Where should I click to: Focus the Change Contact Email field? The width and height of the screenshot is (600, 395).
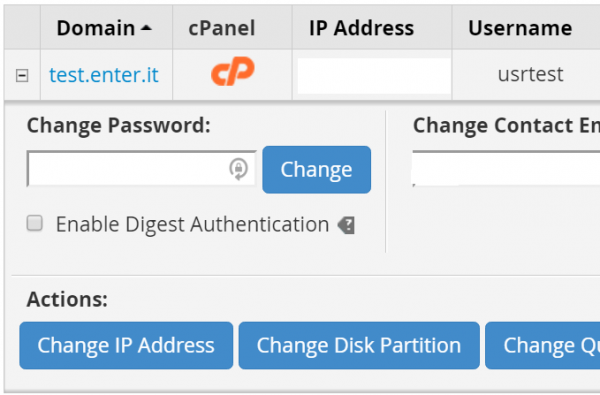tap(506, 169)
